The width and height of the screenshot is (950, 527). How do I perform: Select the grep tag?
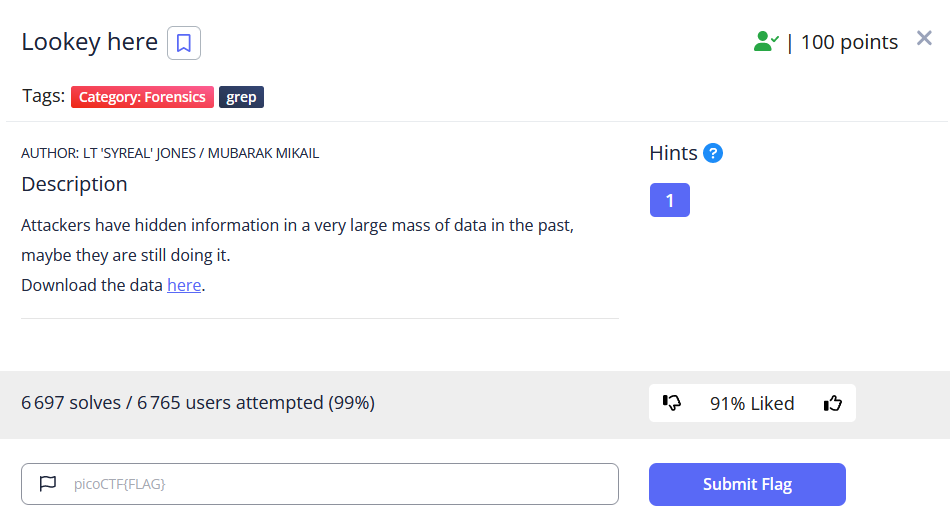[241, 97]
